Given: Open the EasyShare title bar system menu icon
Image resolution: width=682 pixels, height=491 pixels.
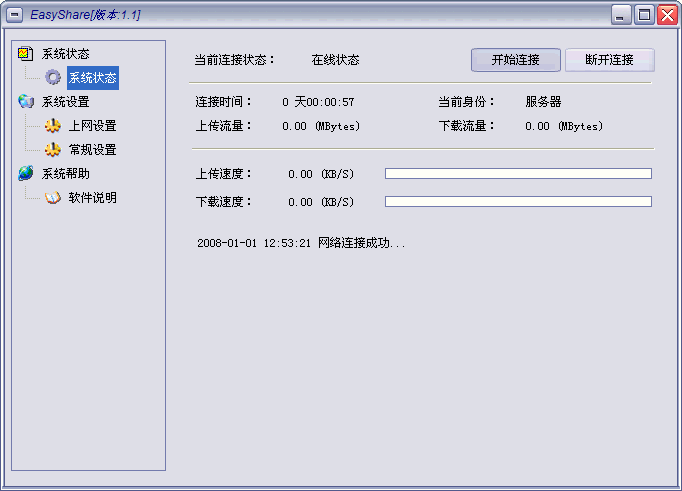Looking at the screenshot, I should 15,15.
